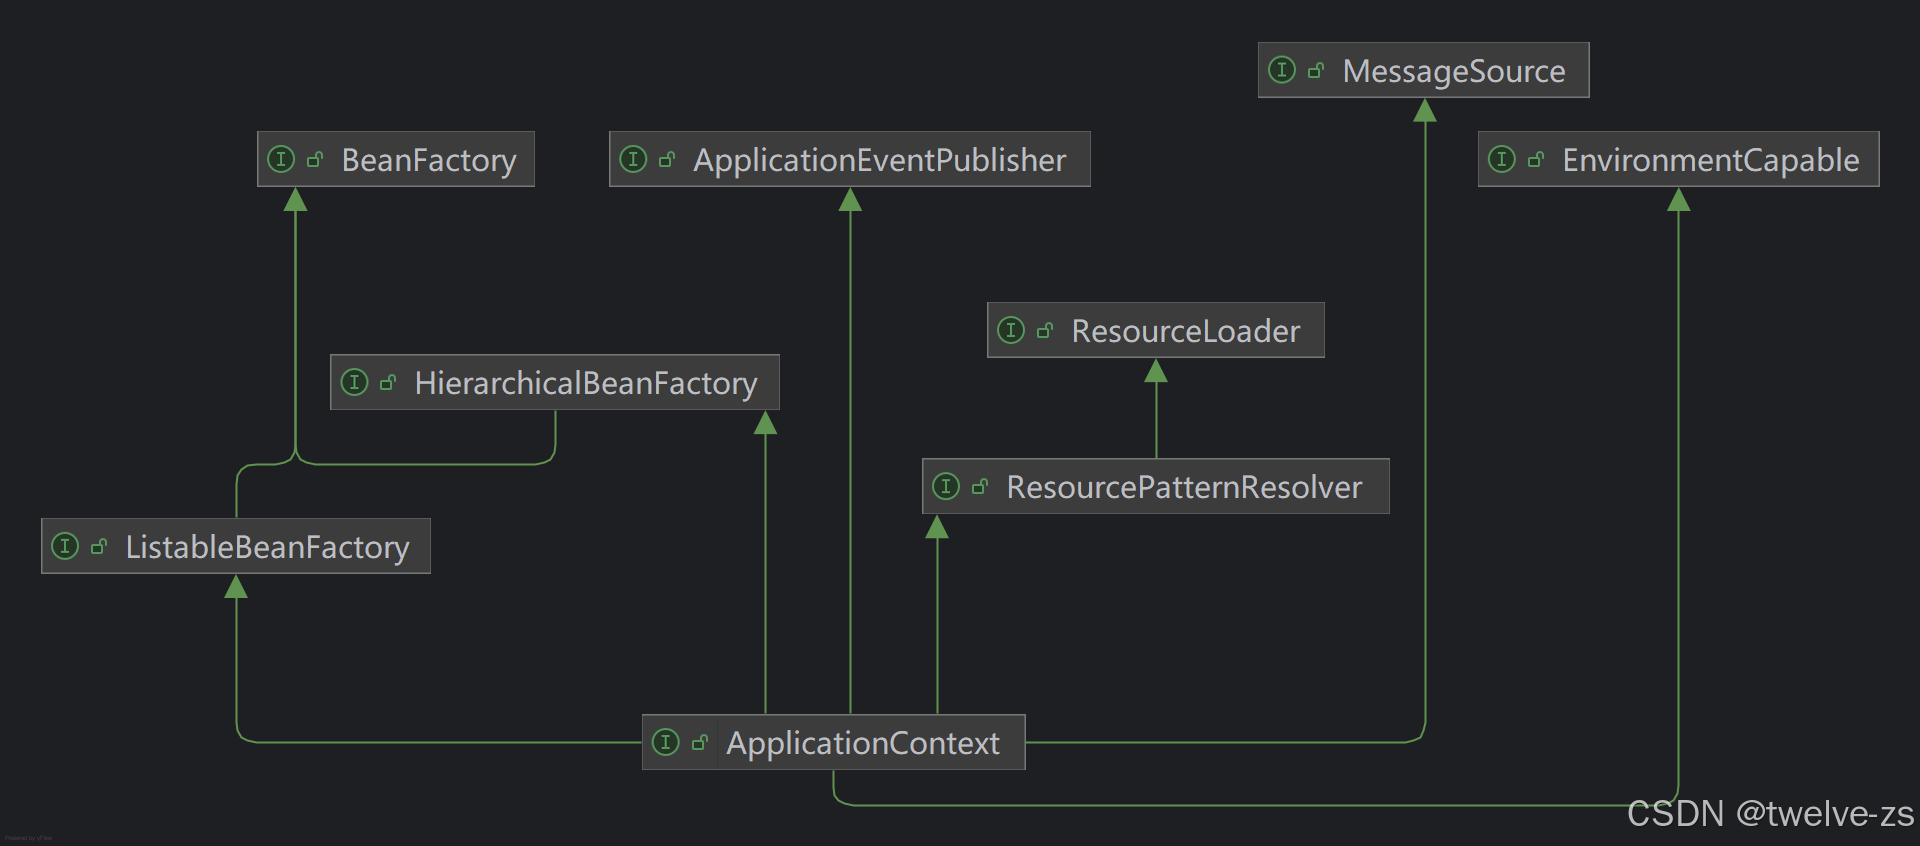This screenshot has height=846, width=1920.
Task: Click the lock icon beside HierarchicalBeanFactory
Action: point(388,382)
